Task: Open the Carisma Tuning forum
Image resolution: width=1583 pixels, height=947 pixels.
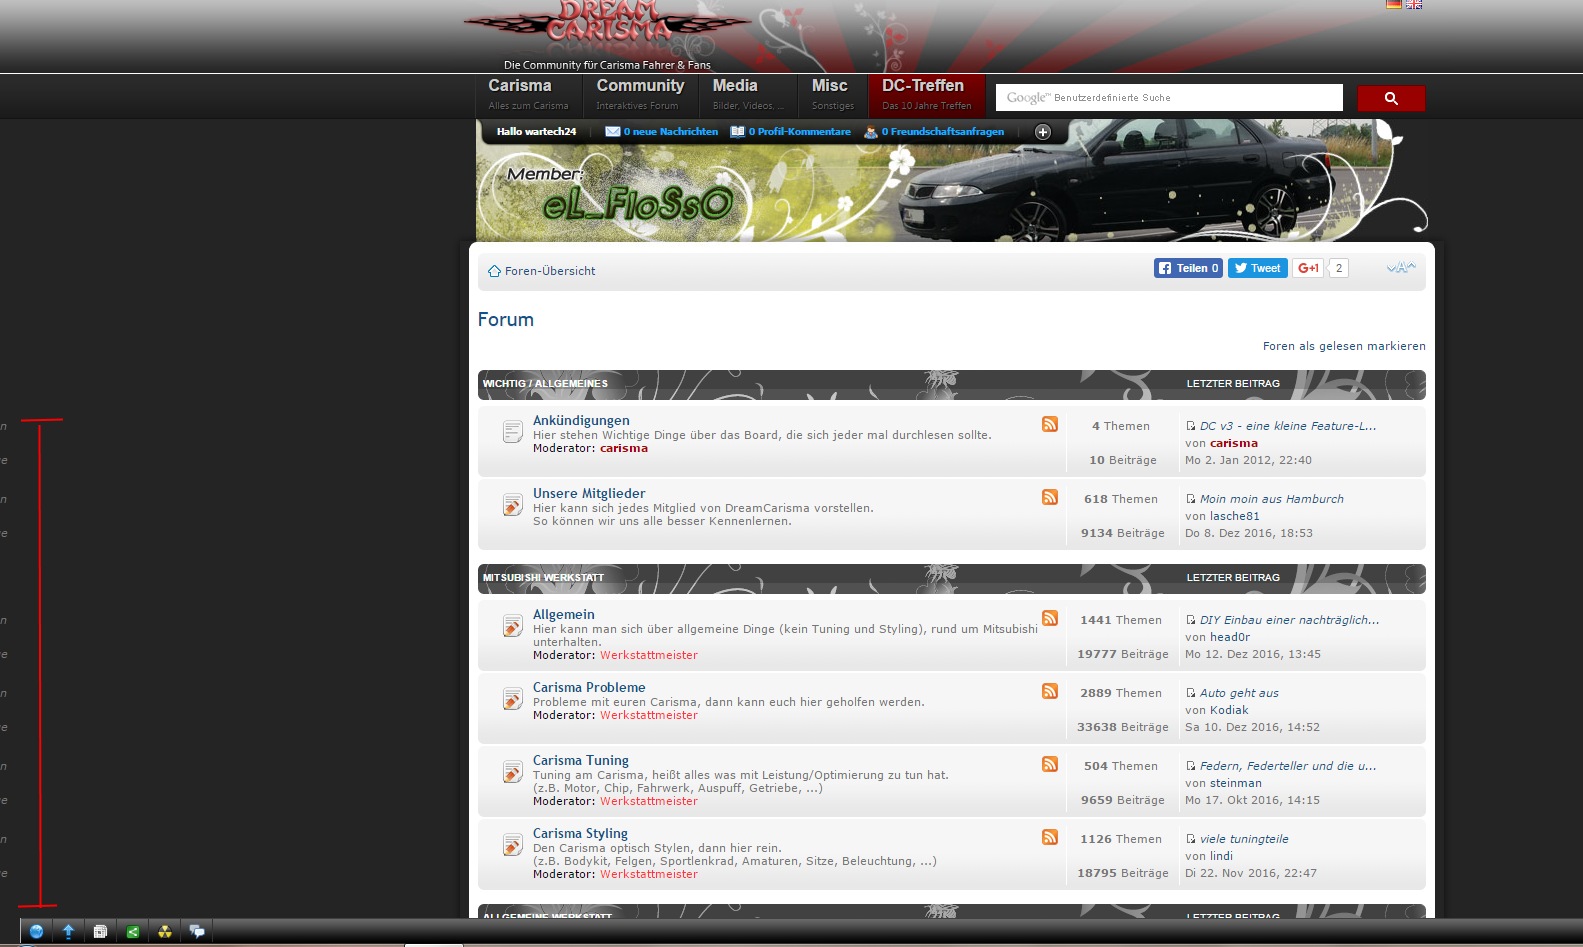Action: (x=580, y=760)
